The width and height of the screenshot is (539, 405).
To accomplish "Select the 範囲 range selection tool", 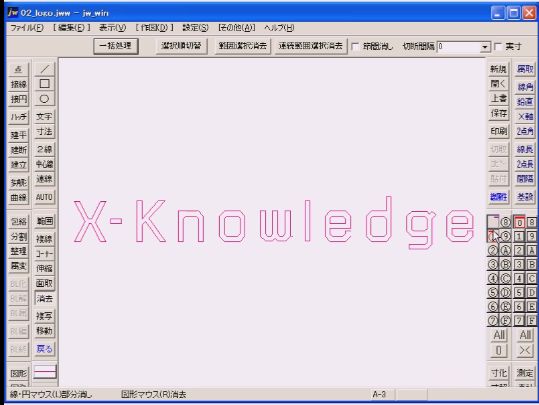I will 44,221.
